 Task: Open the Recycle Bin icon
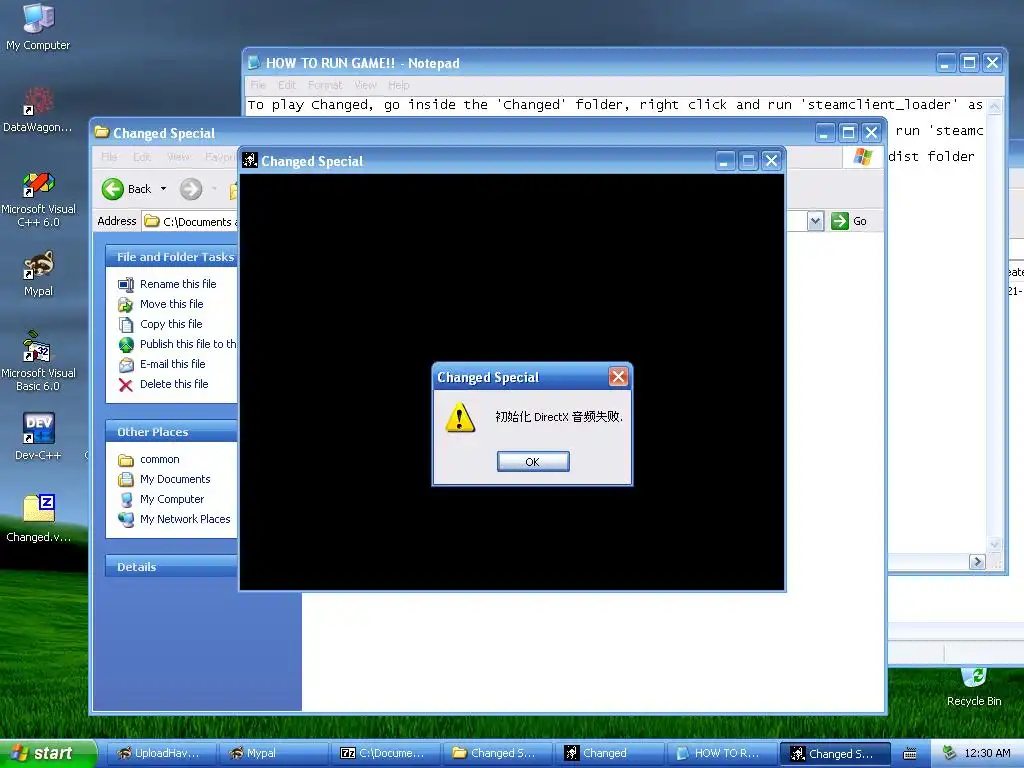[974, 688]
